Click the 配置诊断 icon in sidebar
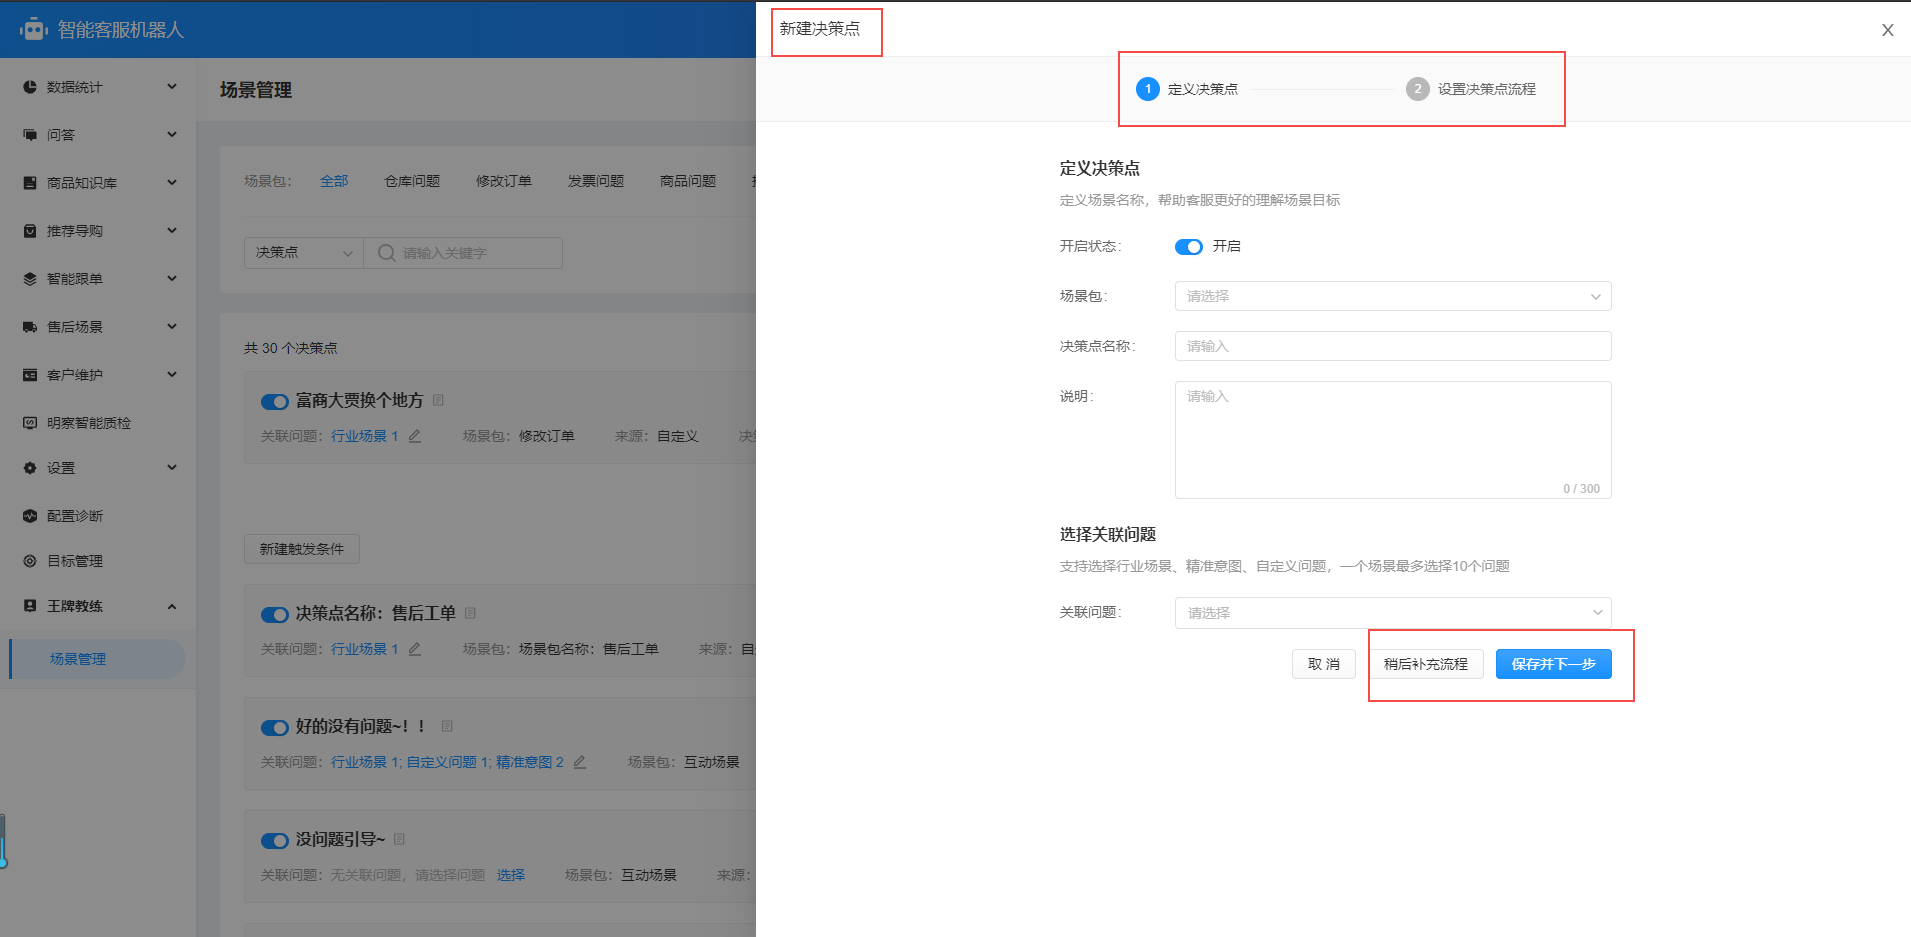 pyautogui.click(x=30, y=516)
